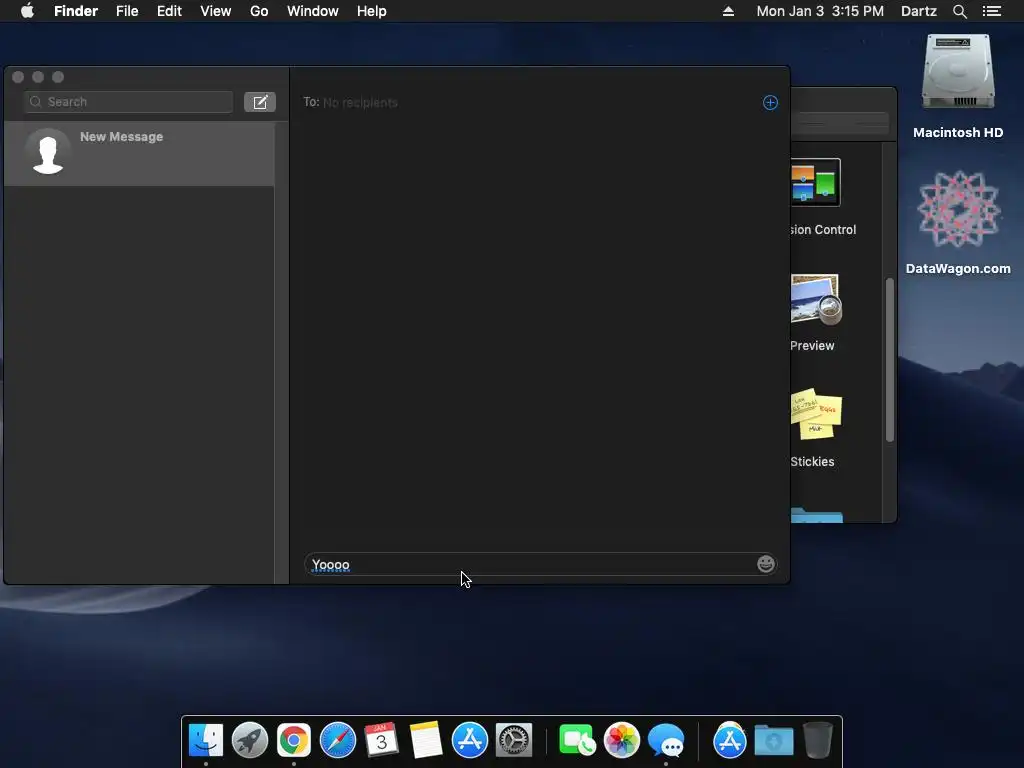
Task: Open System Preferences from the Dock
Action: click(514, 740)
